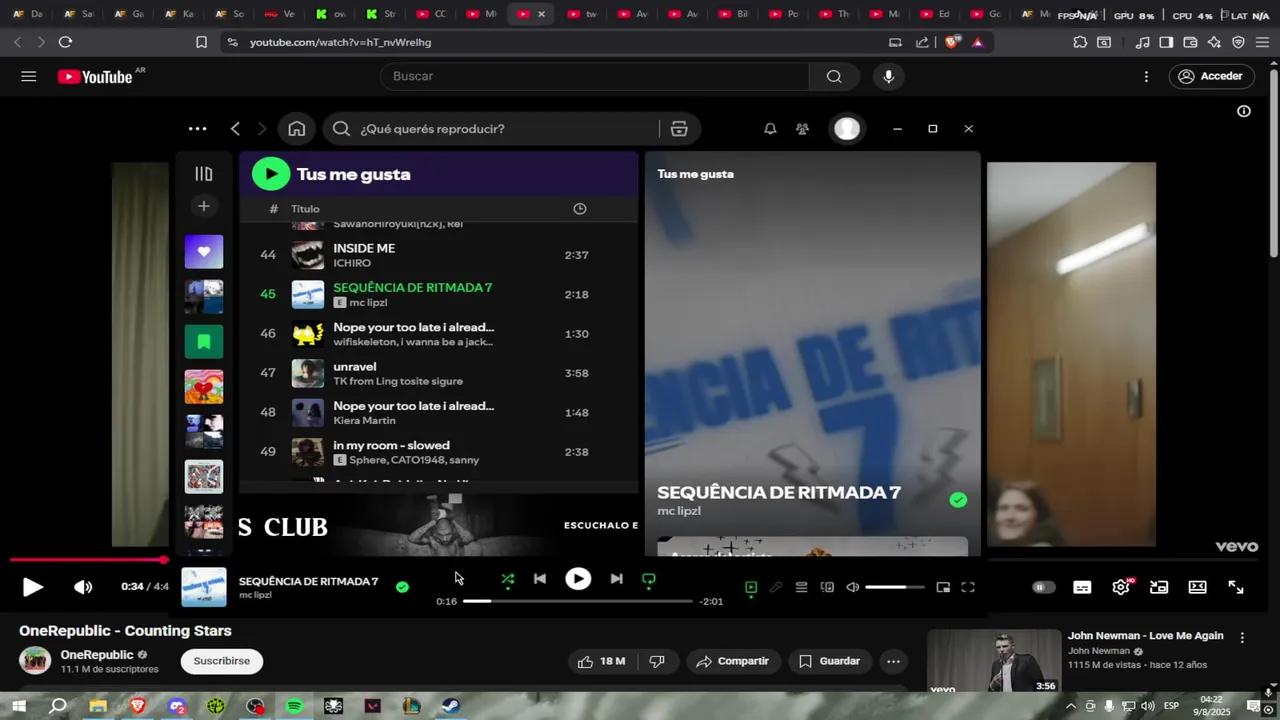This screenshot has width=1280, height=720.
Task: Click Spotify track progress bar
Action: click(x=578, y=601)
